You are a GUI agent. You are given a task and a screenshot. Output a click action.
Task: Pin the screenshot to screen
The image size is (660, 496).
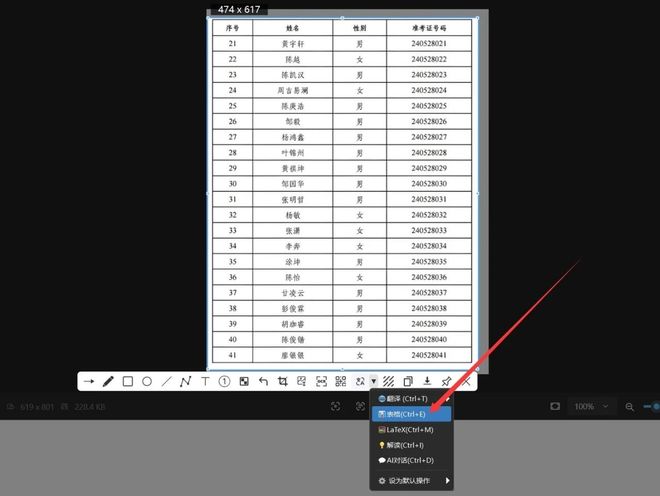coord(446,381)
